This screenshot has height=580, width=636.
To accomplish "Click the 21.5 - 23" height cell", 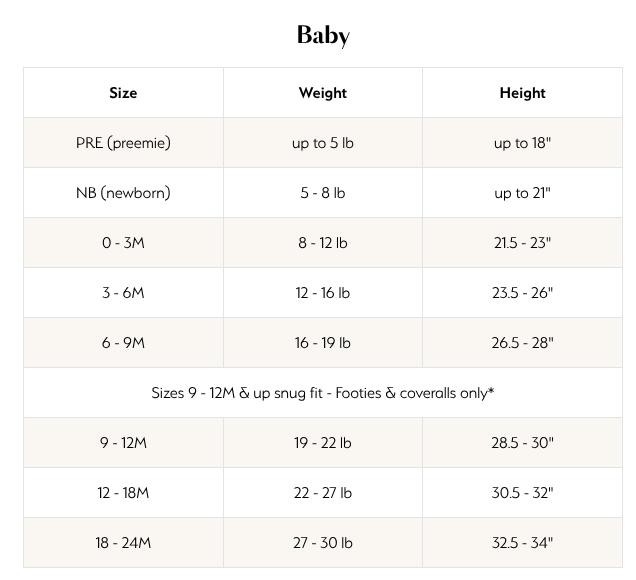I will point(522,243).
